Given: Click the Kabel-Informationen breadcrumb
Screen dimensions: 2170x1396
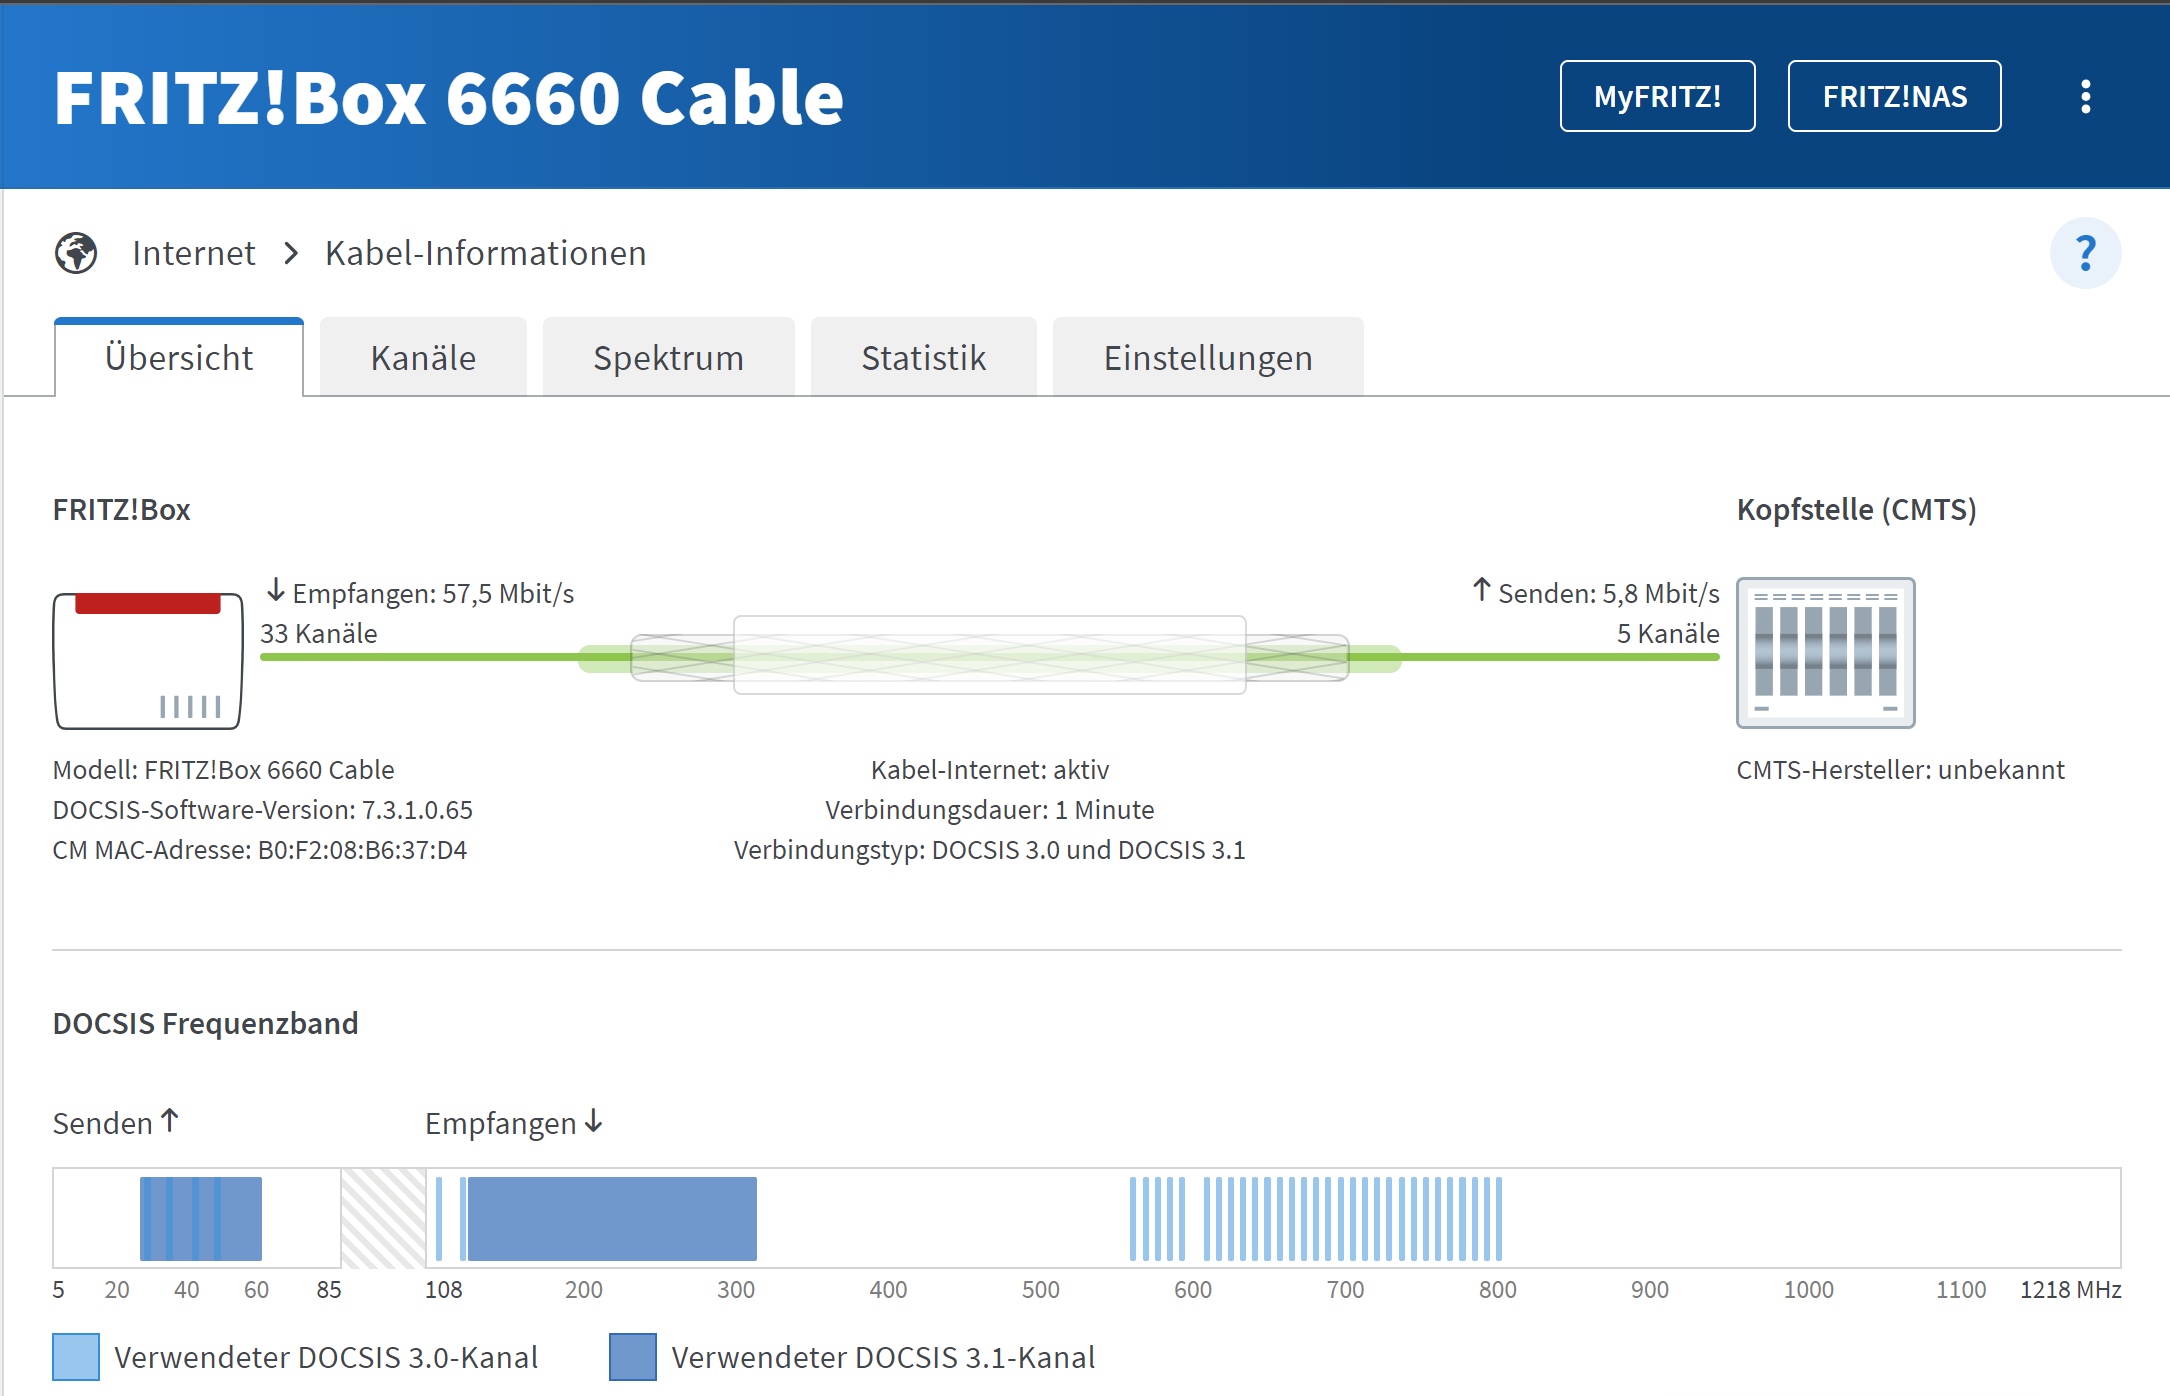Looking at the screenshot, I should tap(486, 253).
